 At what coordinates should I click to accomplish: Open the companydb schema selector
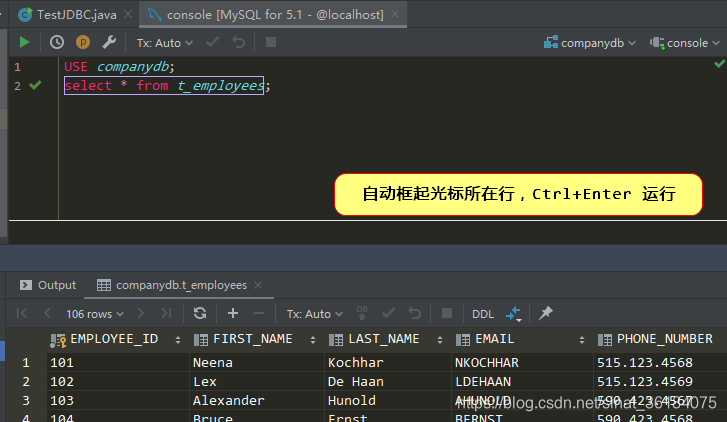589,43
